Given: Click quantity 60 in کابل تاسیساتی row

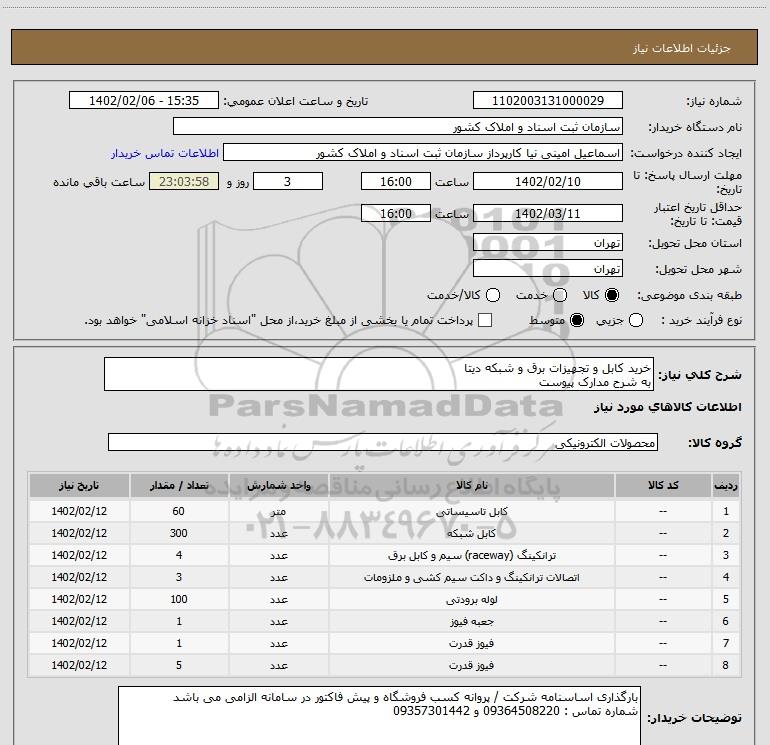Looking at the screenshot, I should tap(179, 511).
